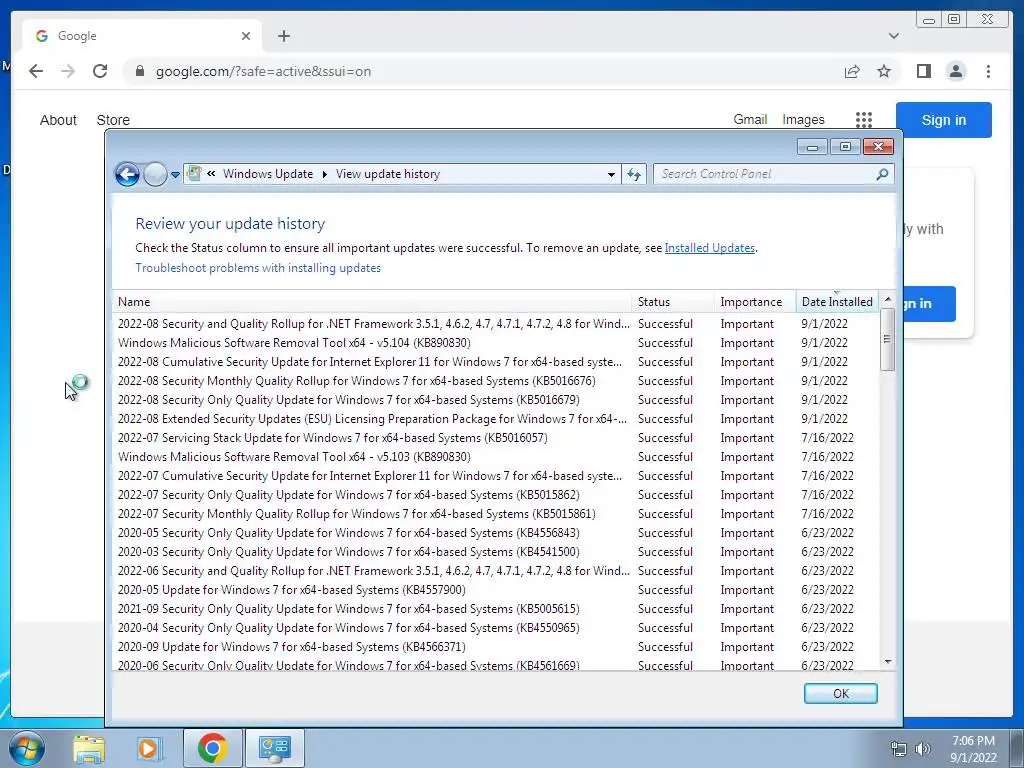Select the Windows Update breadcrumb

(x=268, y=174)
